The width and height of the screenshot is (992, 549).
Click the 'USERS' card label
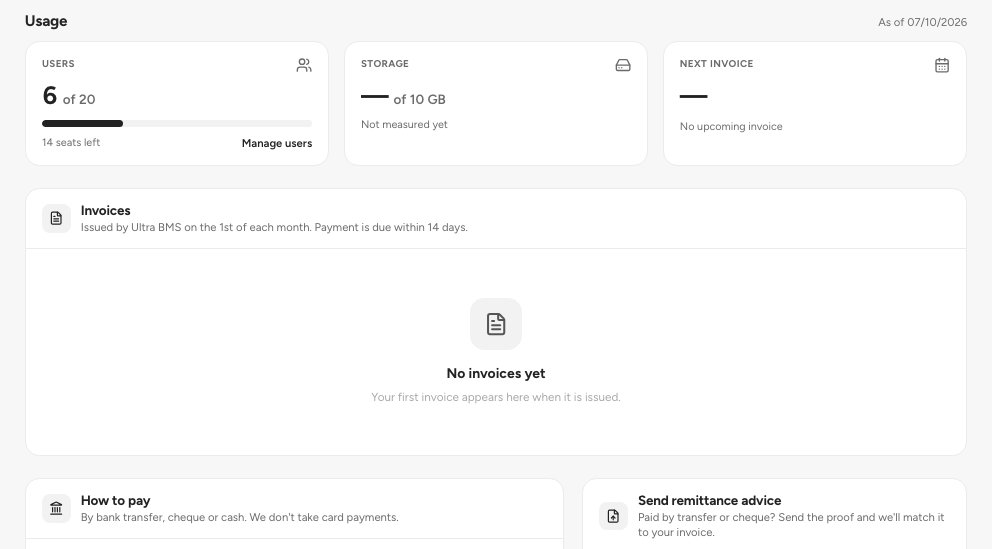pyautogui.click(x=58, y=64)
